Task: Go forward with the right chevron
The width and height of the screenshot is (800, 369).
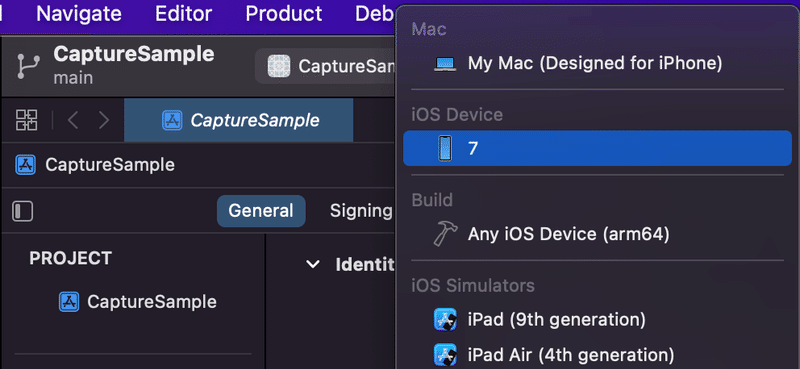Action: (x=104, y=120)
